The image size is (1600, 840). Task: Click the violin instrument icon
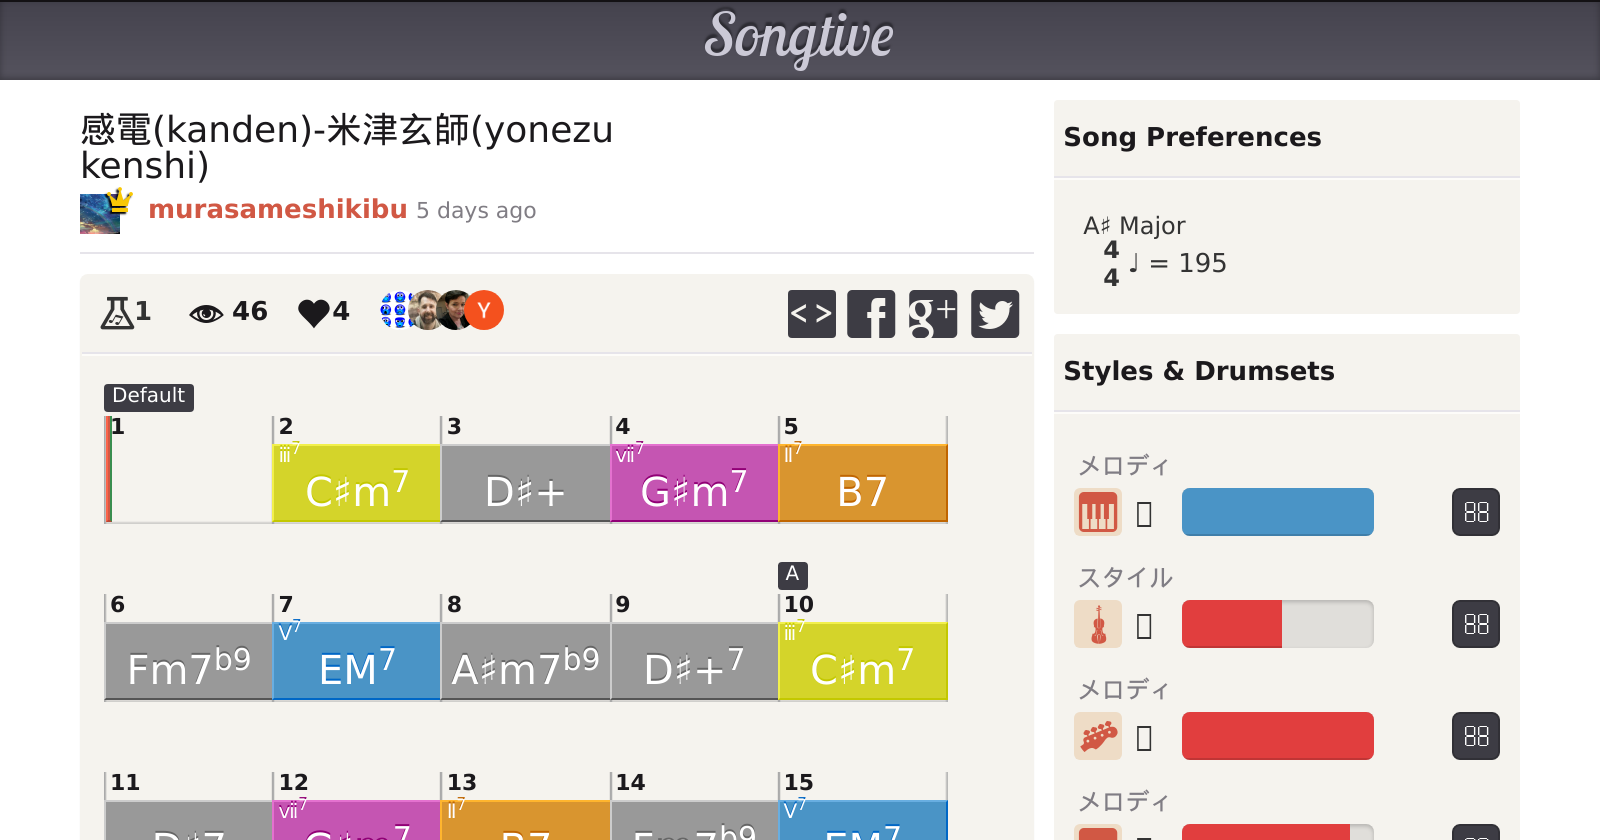pyautogui.click(x=1097, y=624)
